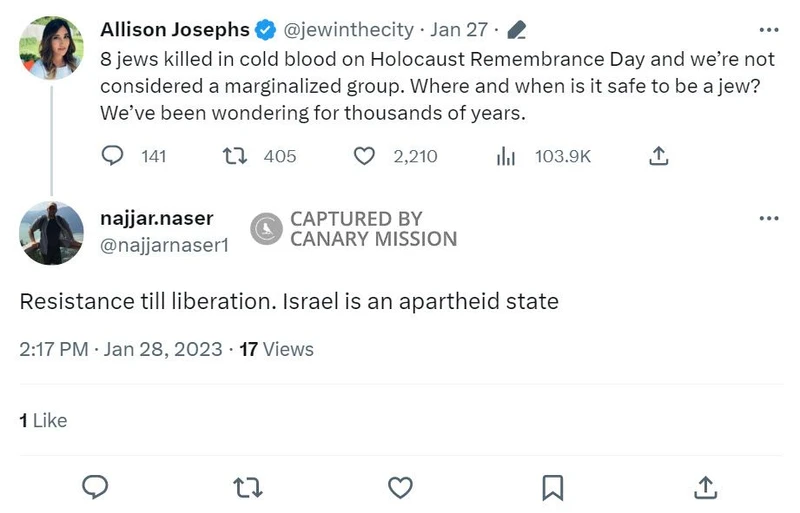Open more options for najjar.naser's tweet

768,218
